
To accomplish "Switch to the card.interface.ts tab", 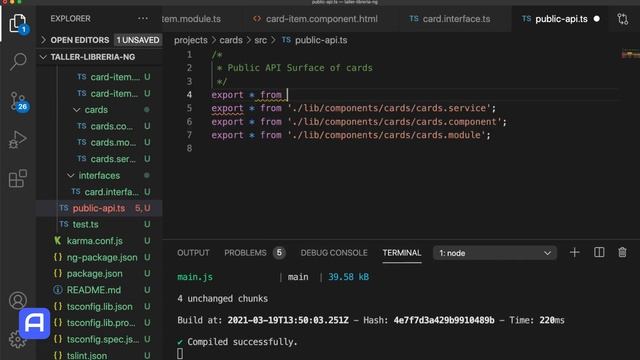I will (449, 19).
